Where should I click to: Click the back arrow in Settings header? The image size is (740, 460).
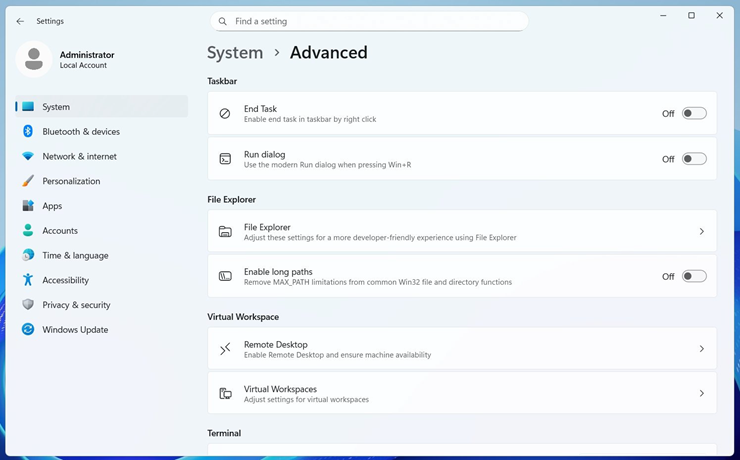(20, 21)
